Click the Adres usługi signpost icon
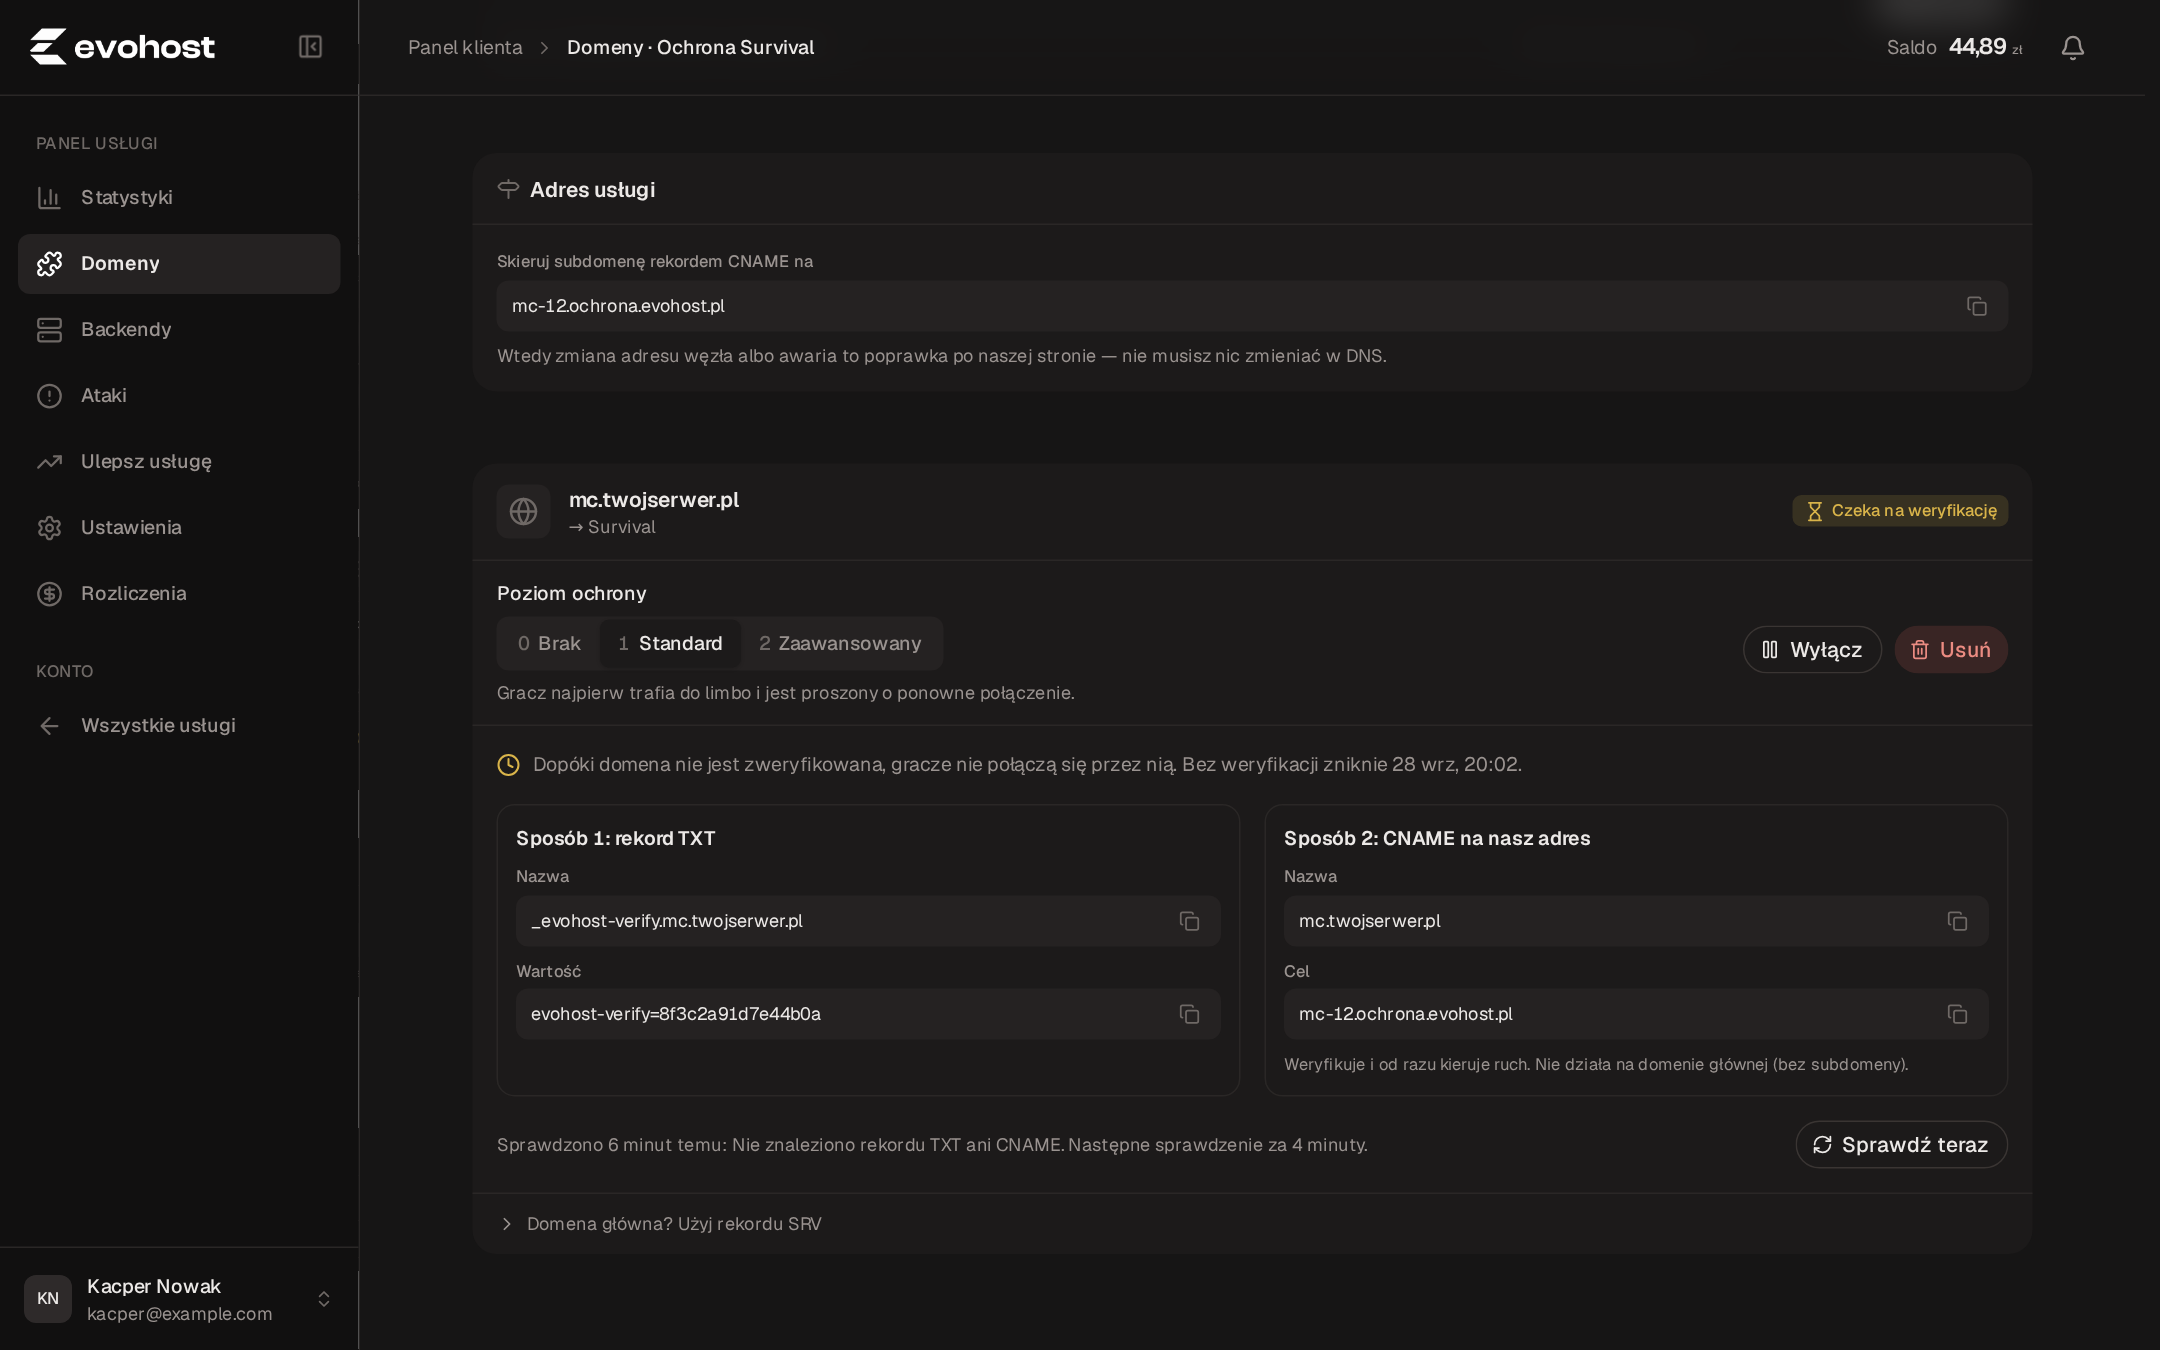 pos(508,189)
